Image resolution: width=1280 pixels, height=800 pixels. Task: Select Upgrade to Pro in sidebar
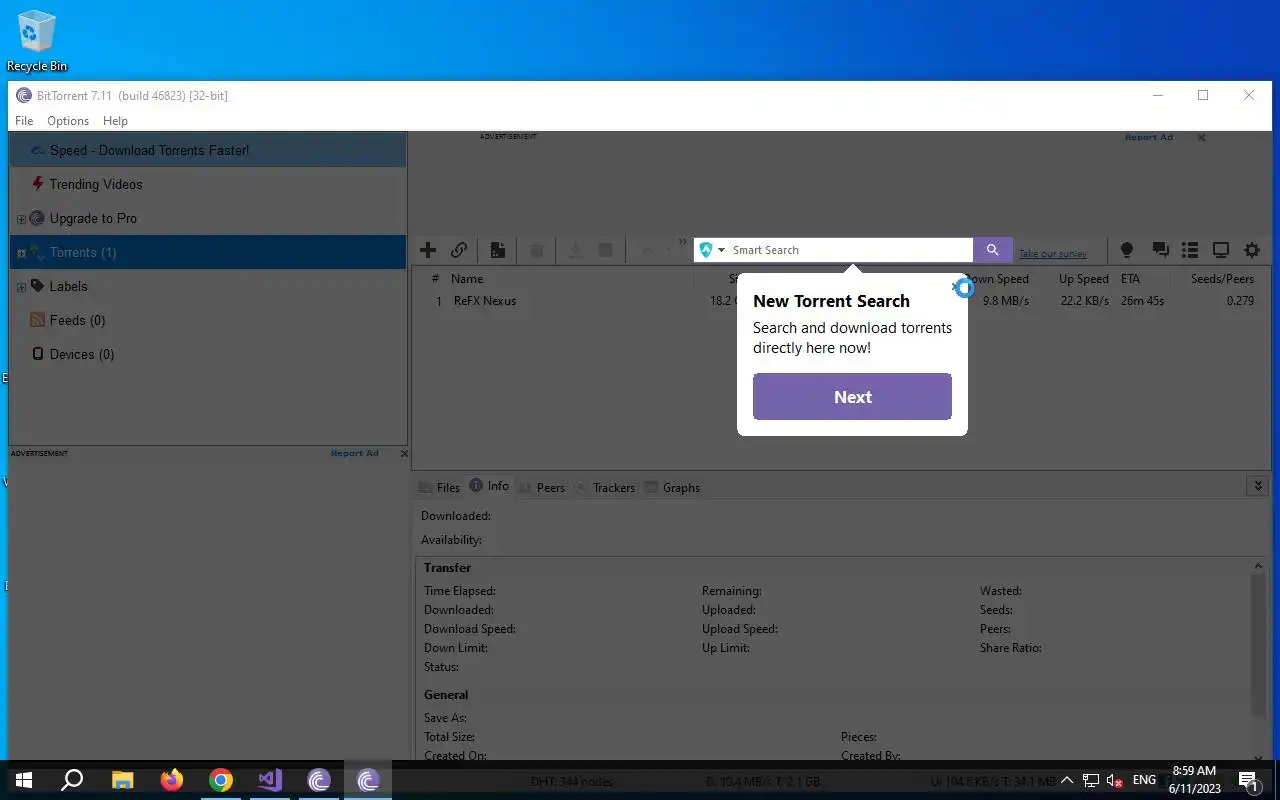pyautogui.click(x=93, y=218)
